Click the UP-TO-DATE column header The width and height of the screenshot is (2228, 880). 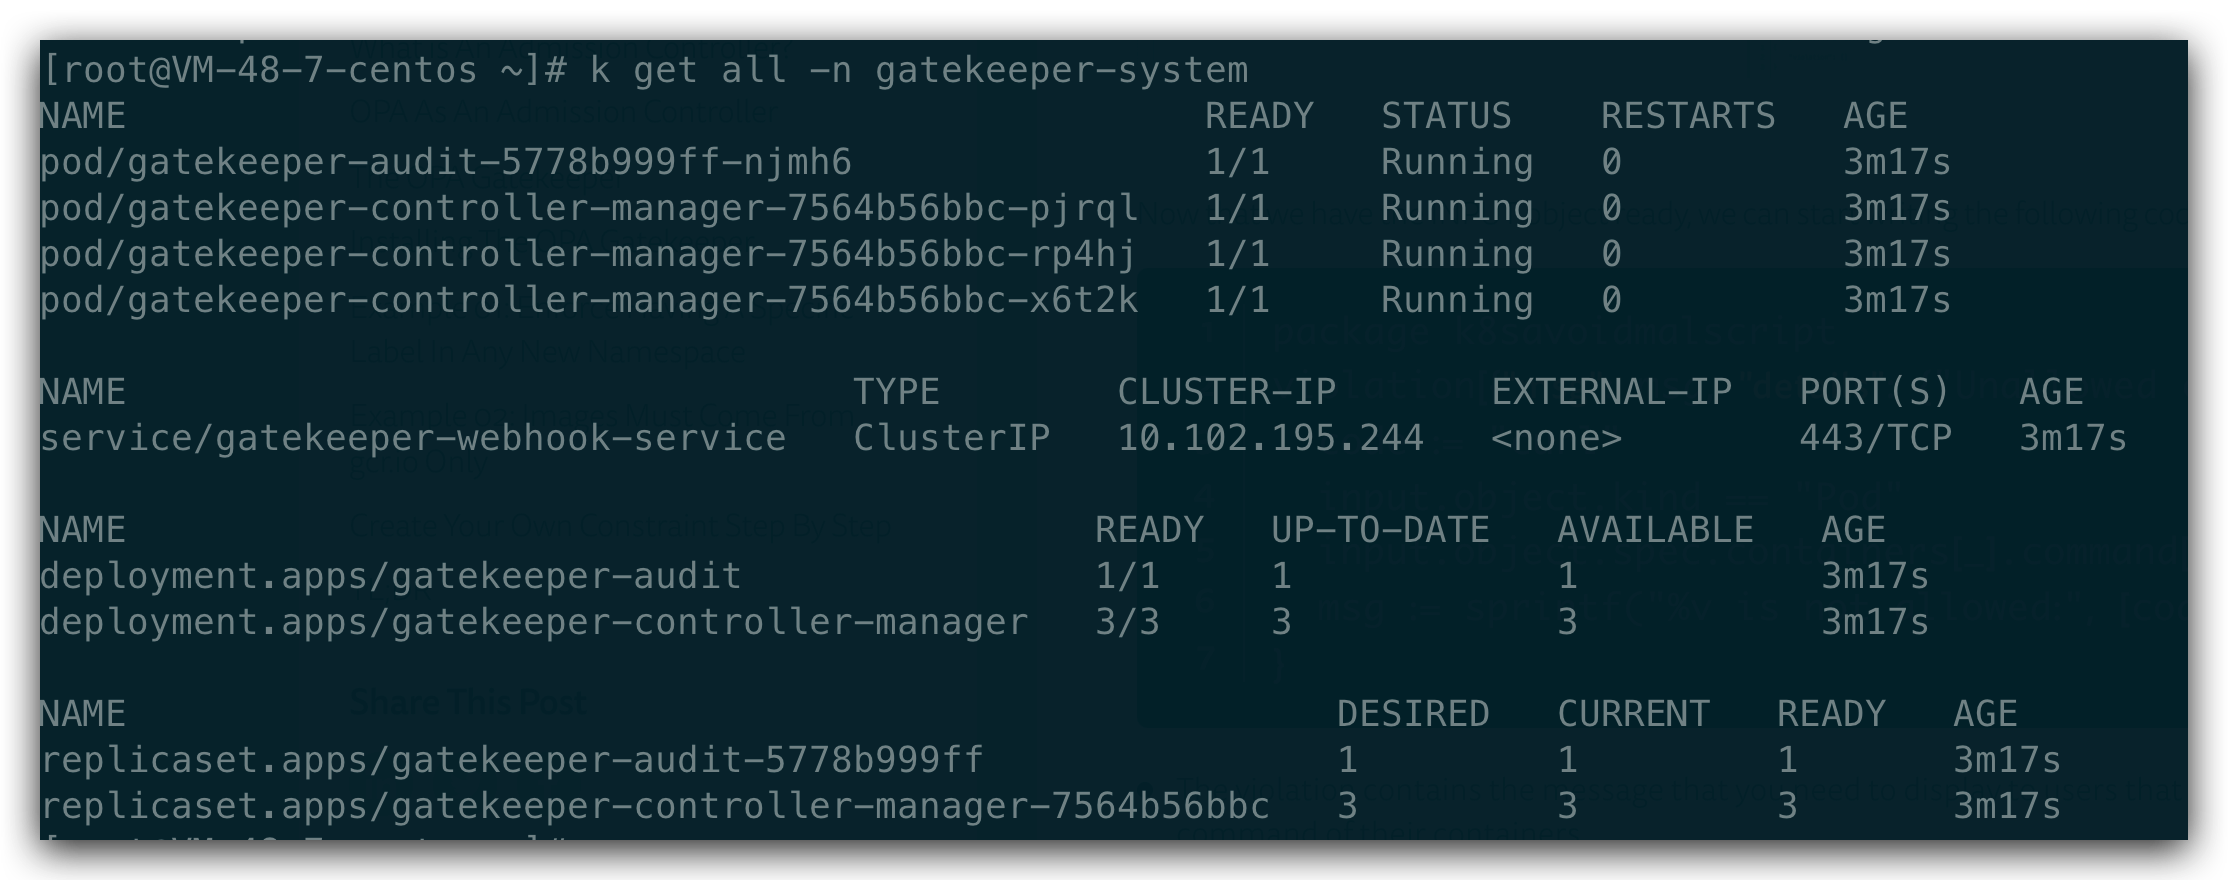coord(1380,530)
